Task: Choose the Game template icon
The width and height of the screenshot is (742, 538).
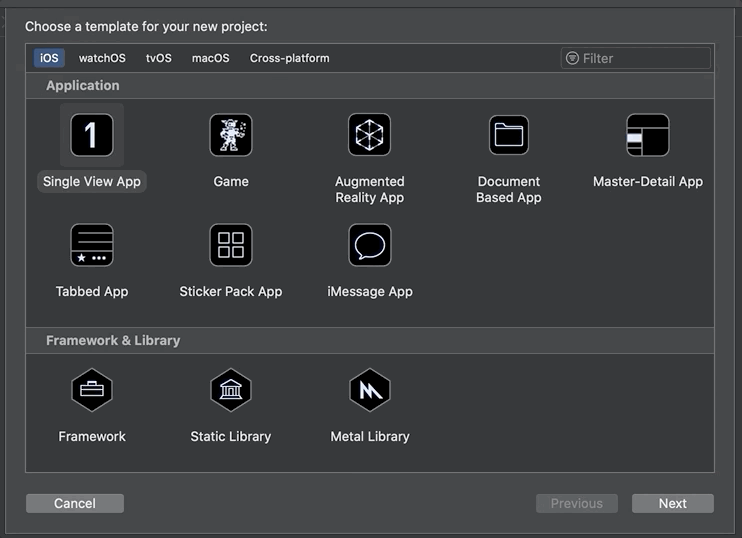Action: point(231,135)
